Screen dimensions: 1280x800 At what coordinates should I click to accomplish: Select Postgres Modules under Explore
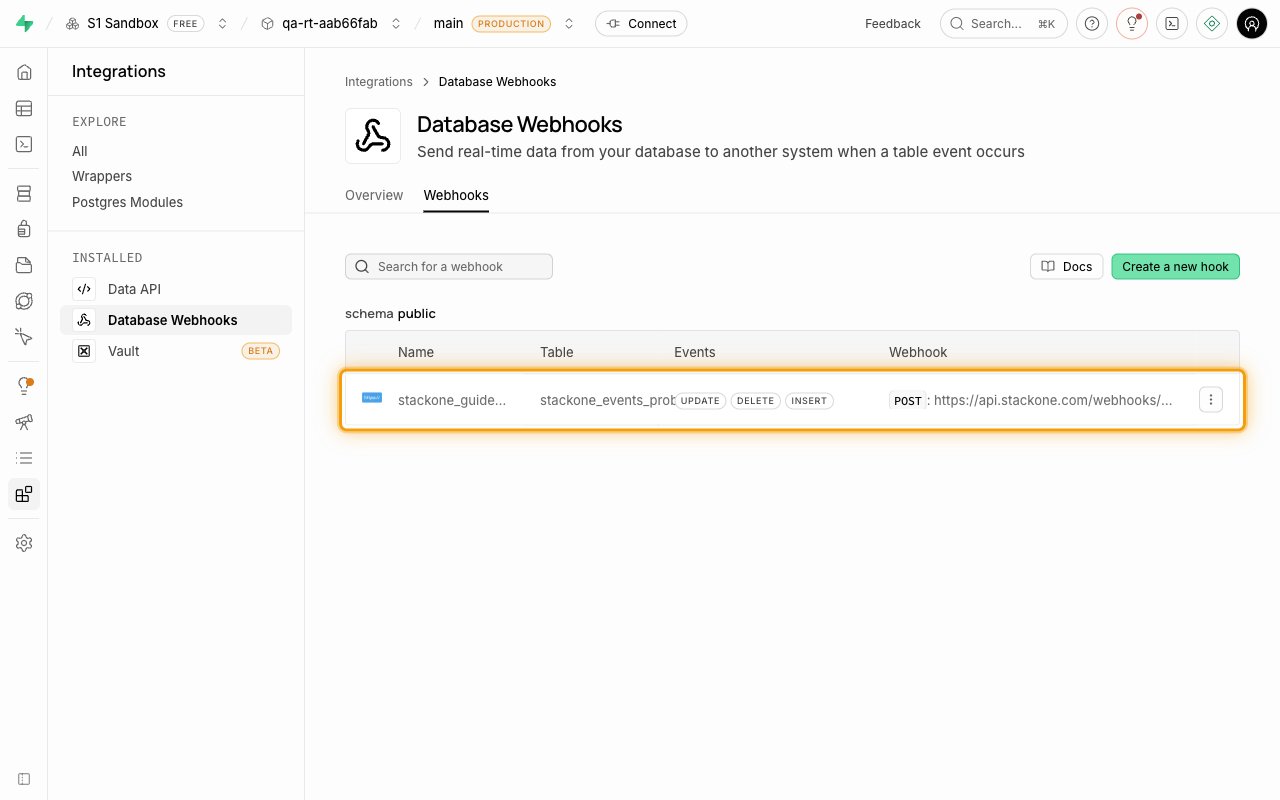pos(127,202)
